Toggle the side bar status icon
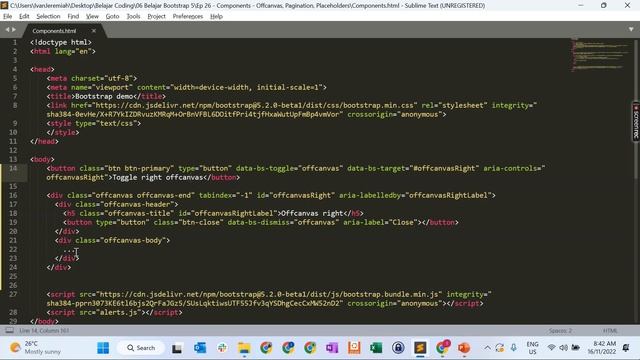 pos(9,331)
